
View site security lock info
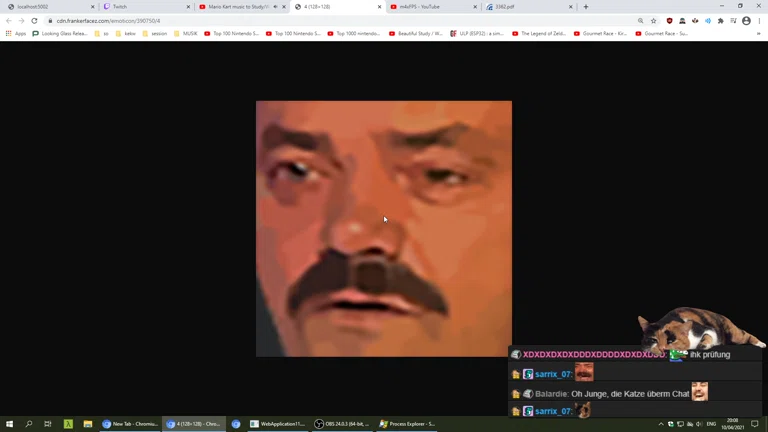50,21
